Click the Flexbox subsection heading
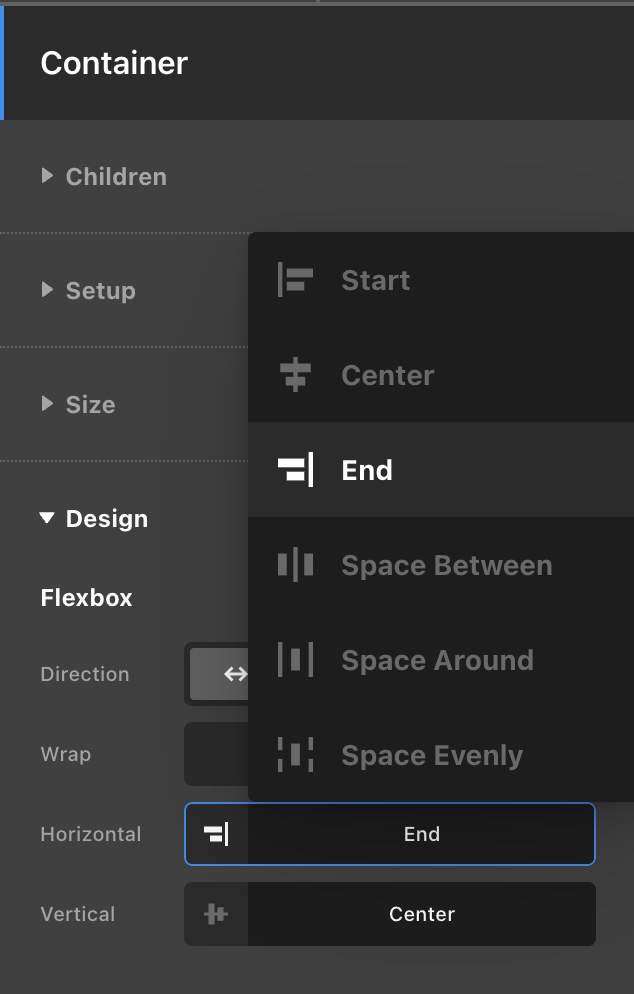The height and width of the screenshot is (994, 634). [x=86, y=598]
